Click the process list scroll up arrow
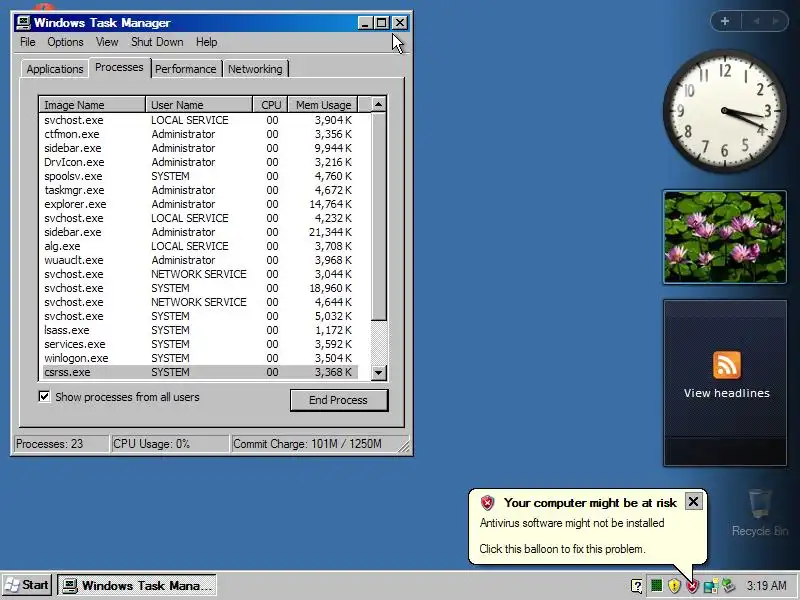The height and width of the screenshot is (600, 800). point(379,104)
